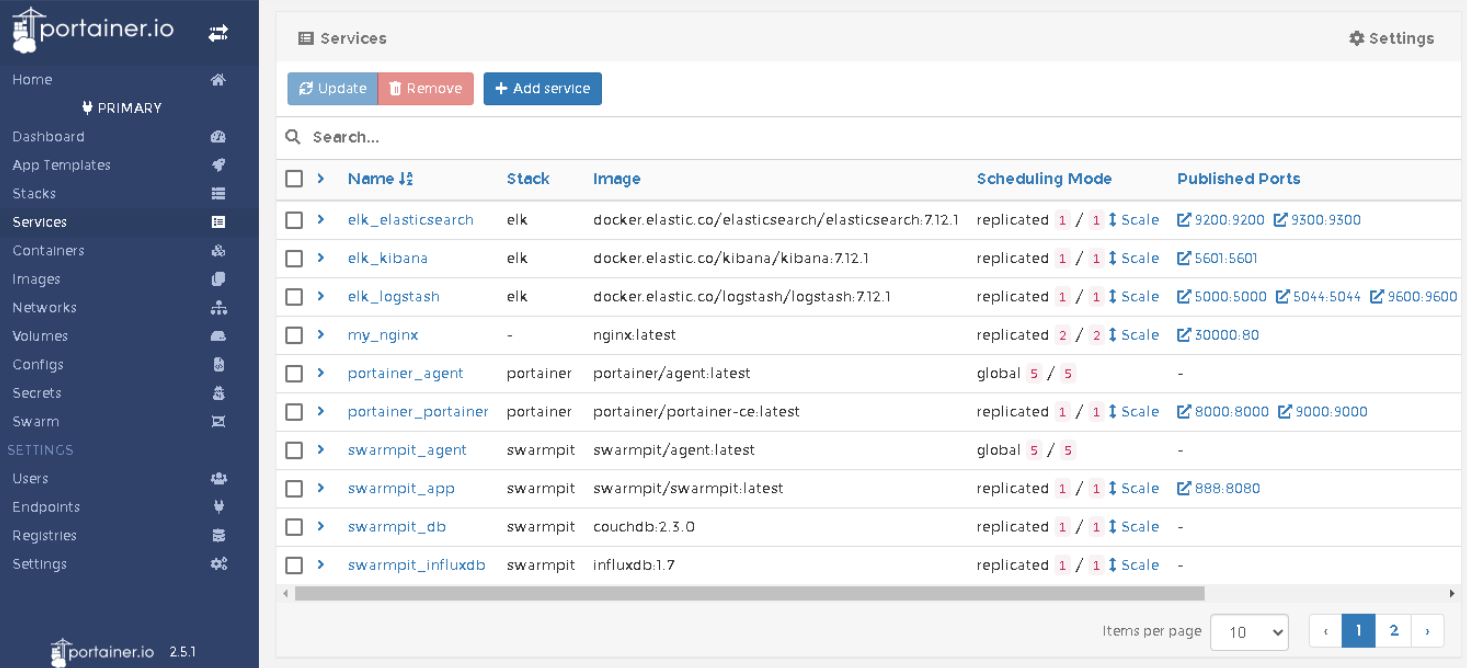Check the elk_kibana row checkbox
The image size is (1467, 668).
[x=294, y=258]
